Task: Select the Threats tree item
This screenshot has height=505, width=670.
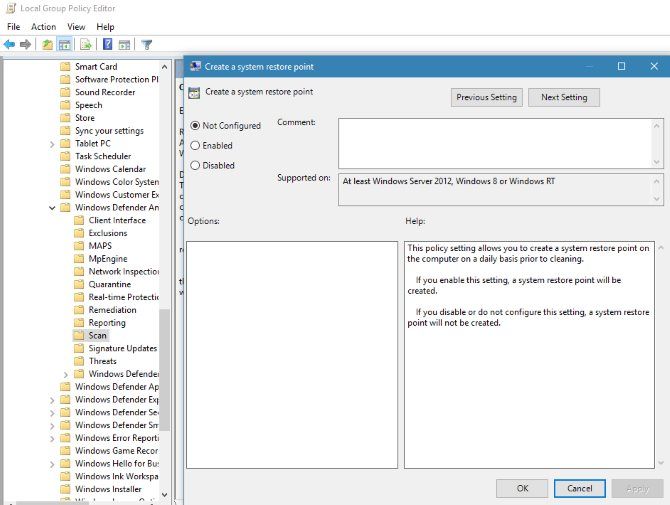Action: click(103, 361)
